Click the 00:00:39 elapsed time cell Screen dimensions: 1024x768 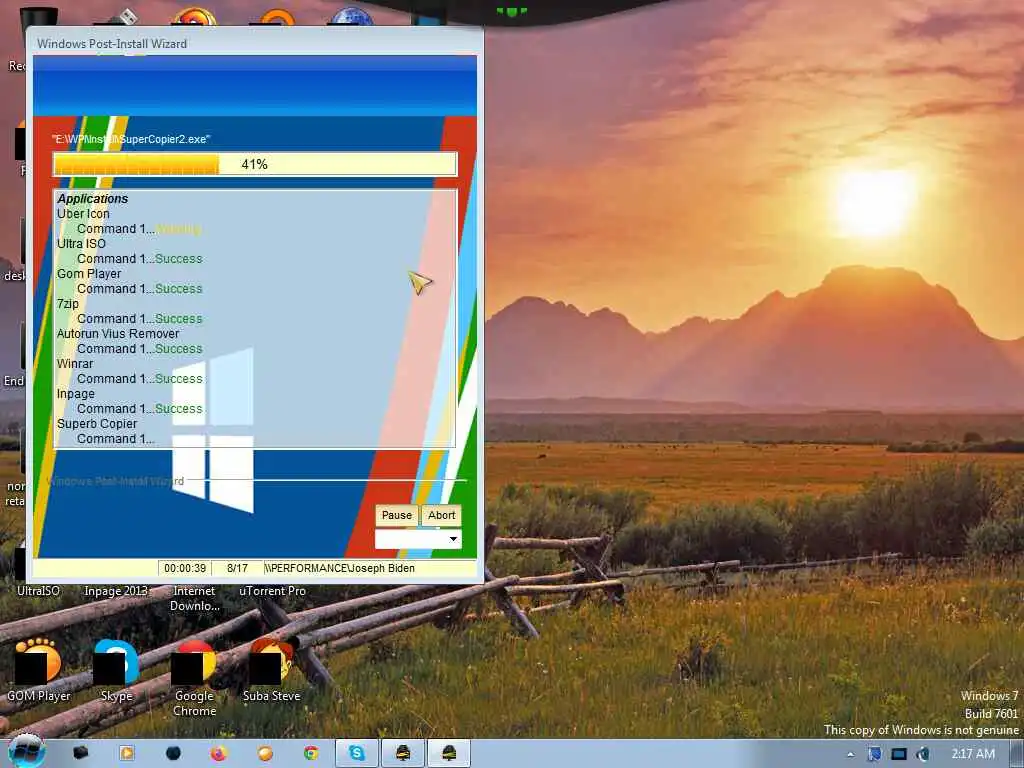tap(185, 568)
